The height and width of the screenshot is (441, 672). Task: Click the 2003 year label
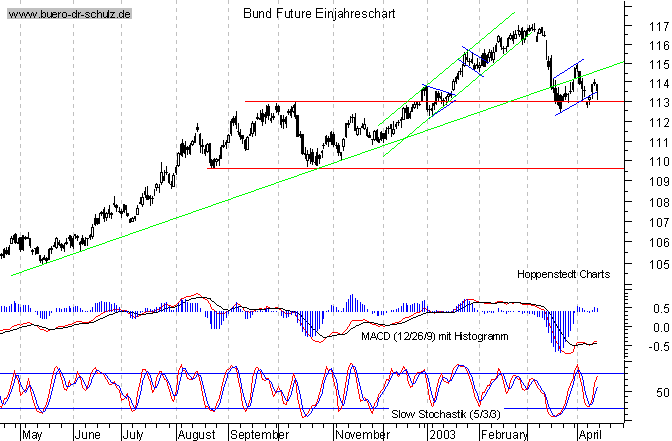443,435
